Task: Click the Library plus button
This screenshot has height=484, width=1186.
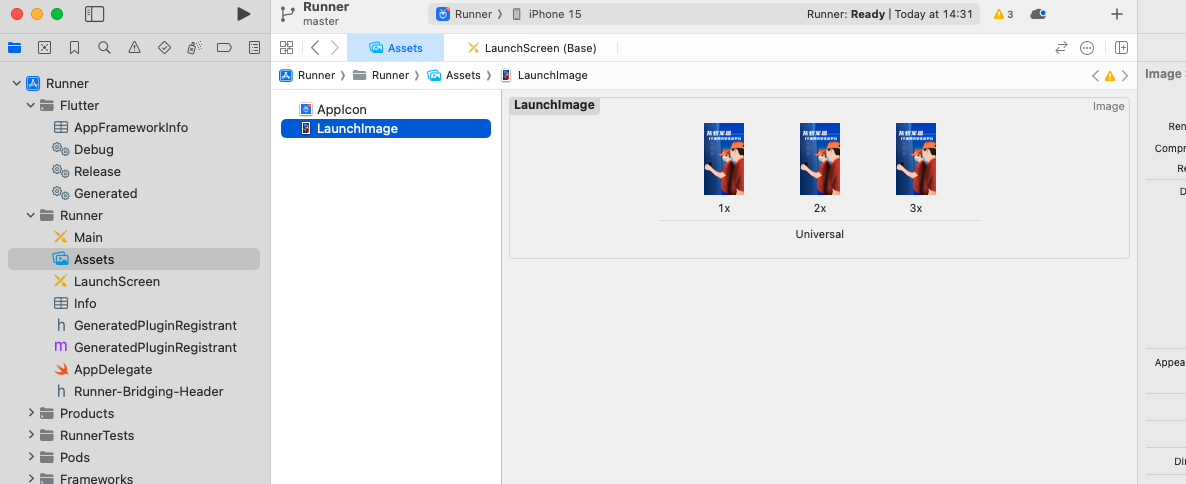Action: click(x=1117, y=14)
